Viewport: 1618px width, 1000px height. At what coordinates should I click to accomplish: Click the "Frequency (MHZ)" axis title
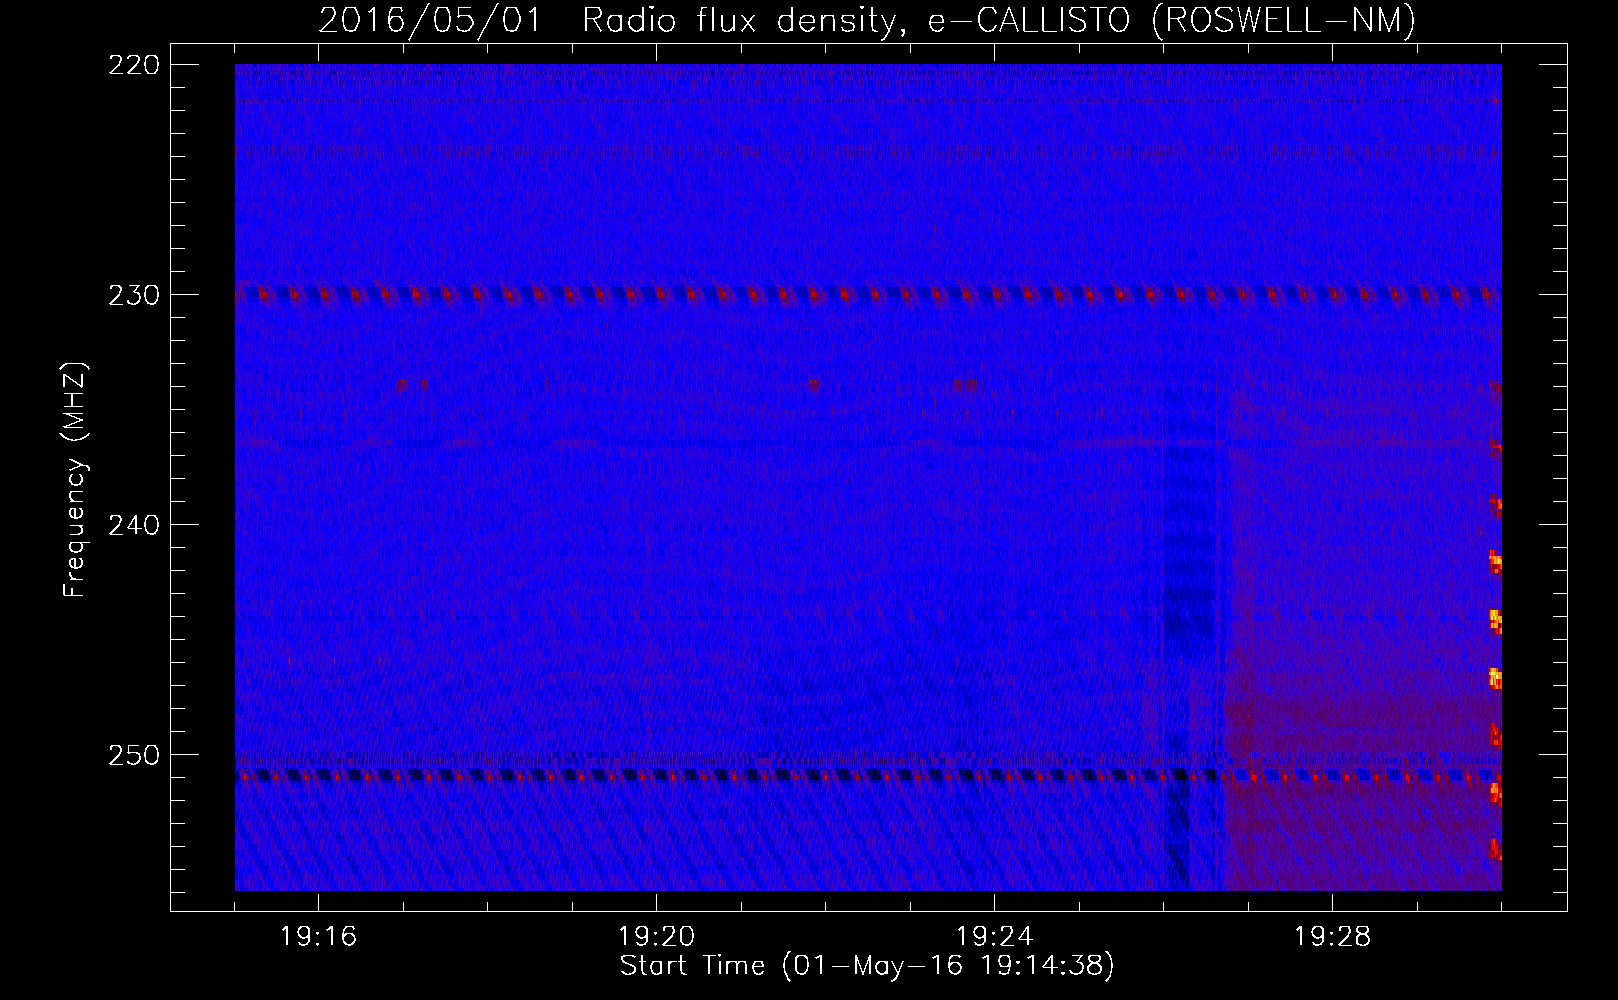[75, 479]
